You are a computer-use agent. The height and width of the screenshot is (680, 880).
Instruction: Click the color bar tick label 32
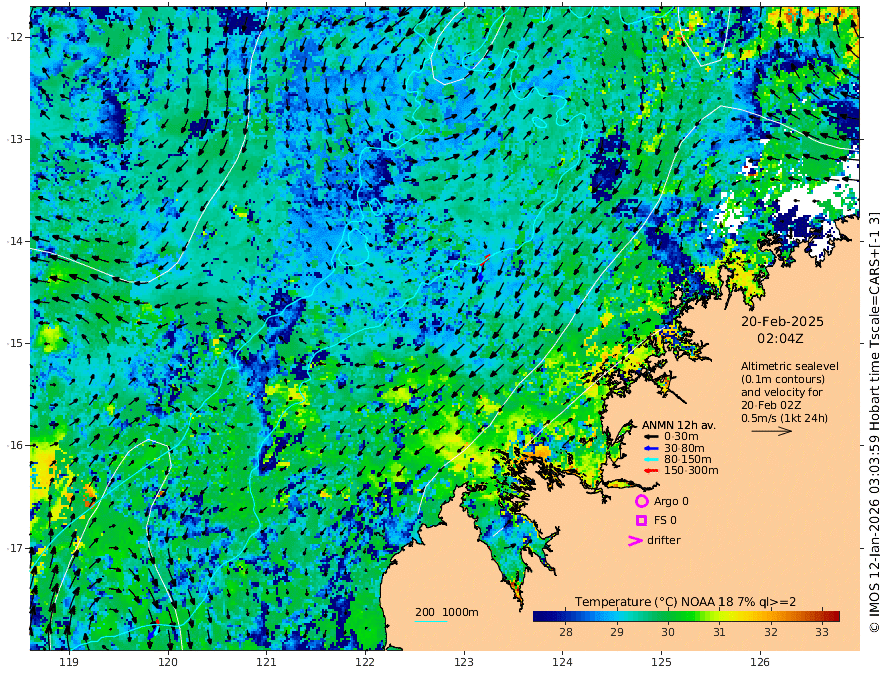(771, 632)
